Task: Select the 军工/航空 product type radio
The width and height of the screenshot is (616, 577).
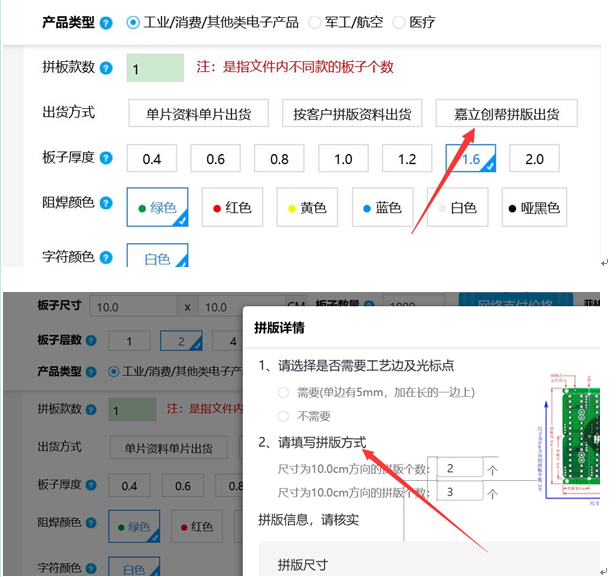Action: point(315,22)
